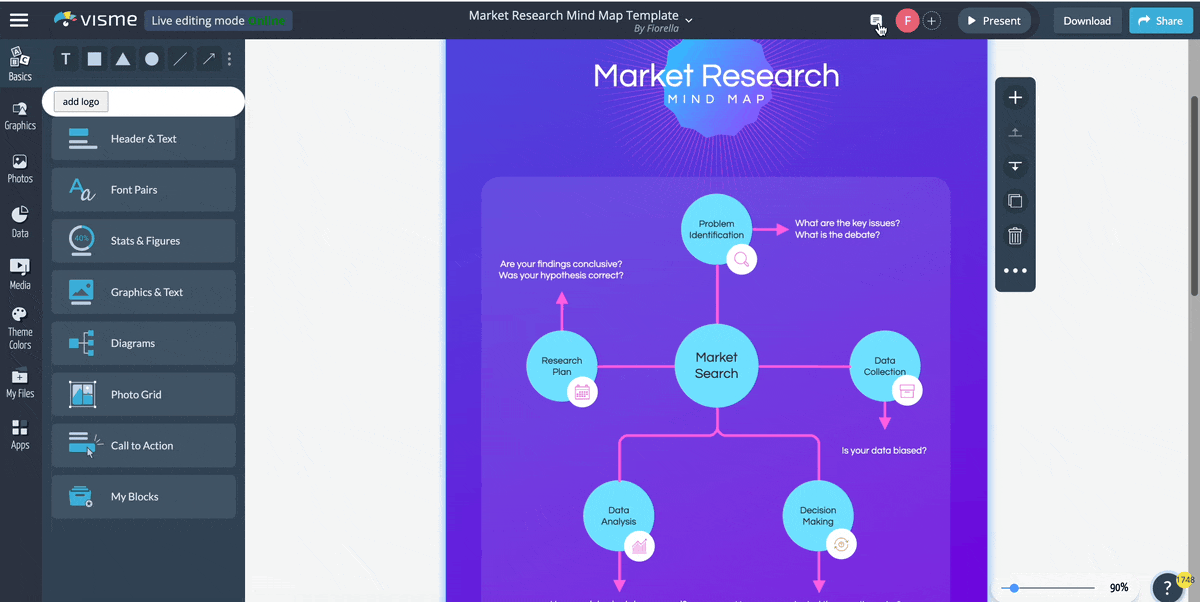The image size is (1200, 602).
Task: Expand the project title dropdown arrow
Action: click(x=689, y=20)
